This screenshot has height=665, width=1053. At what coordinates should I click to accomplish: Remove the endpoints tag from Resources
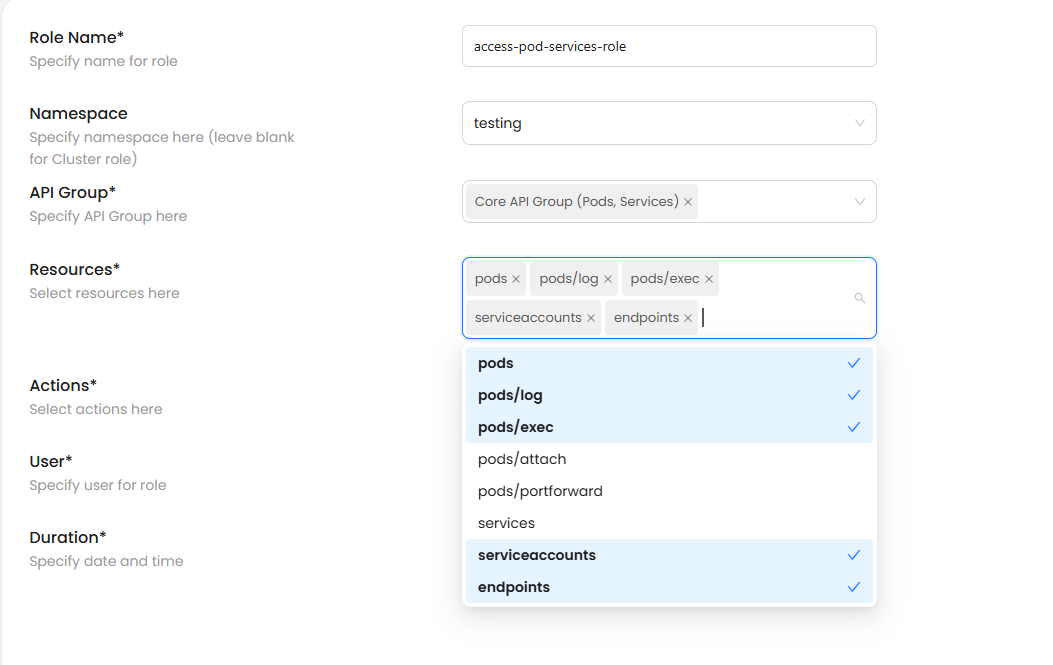pos(688,318)
